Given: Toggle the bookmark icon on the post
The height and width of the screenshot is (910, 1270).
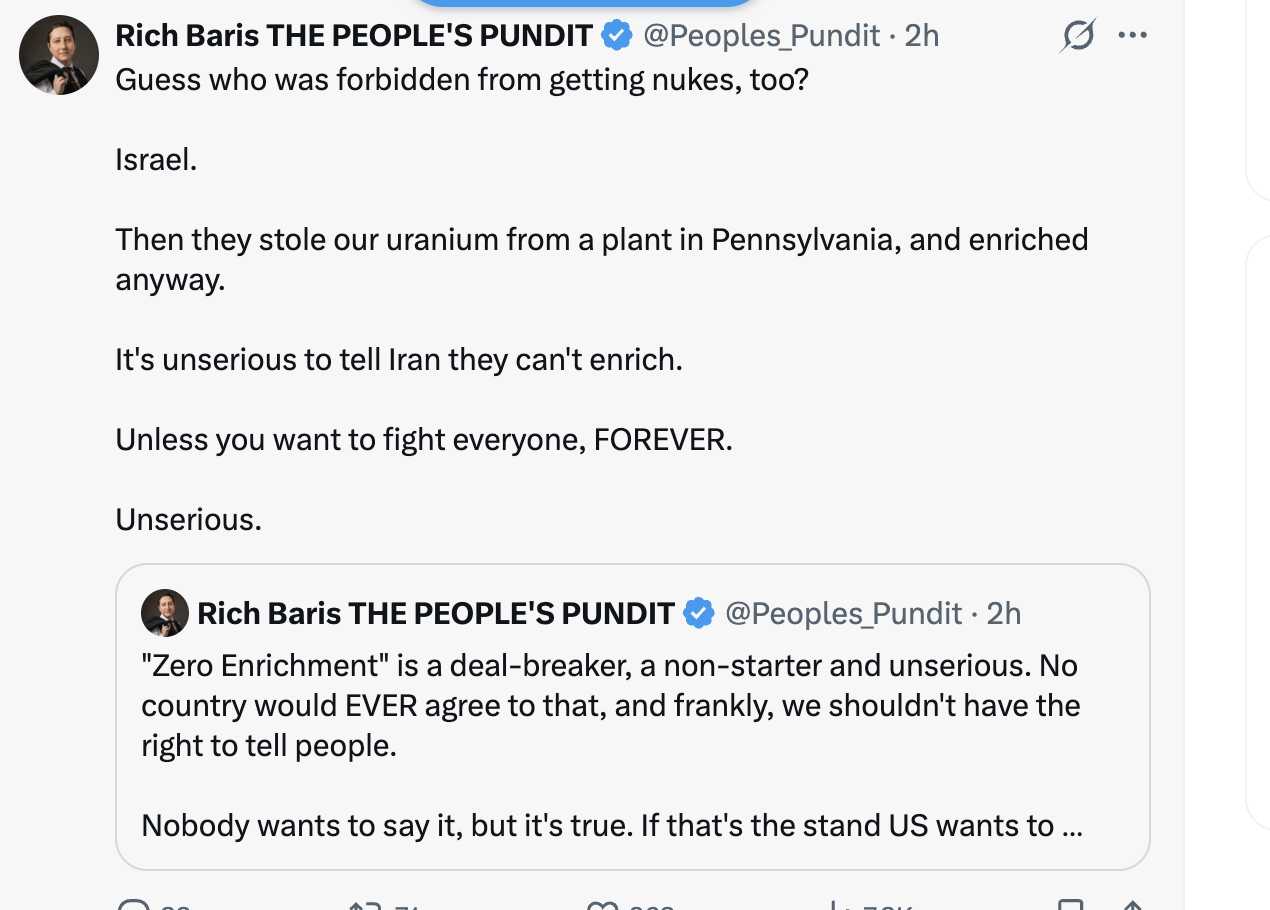Looking at the screenshot, I should pyautogui.click(x=1070, y=906).
